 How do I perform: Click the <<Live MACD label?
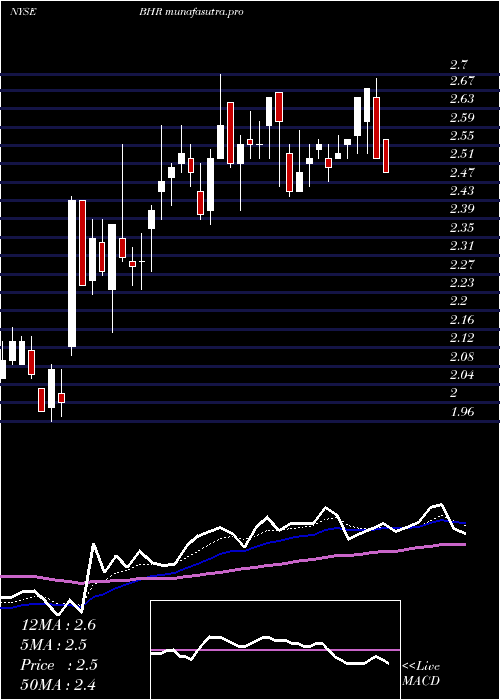(x=421, y=674)
